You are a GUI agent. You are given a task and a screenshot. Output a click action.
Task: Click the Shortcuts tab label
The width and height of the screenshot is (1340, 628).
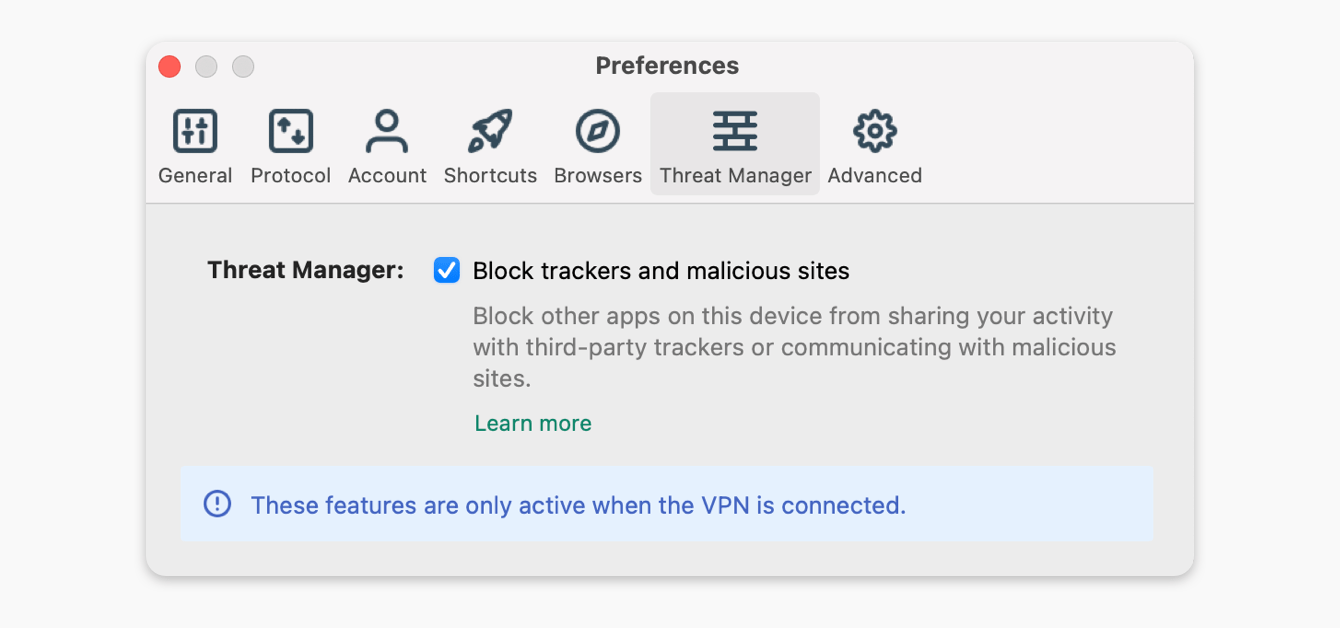pos(490,175)
